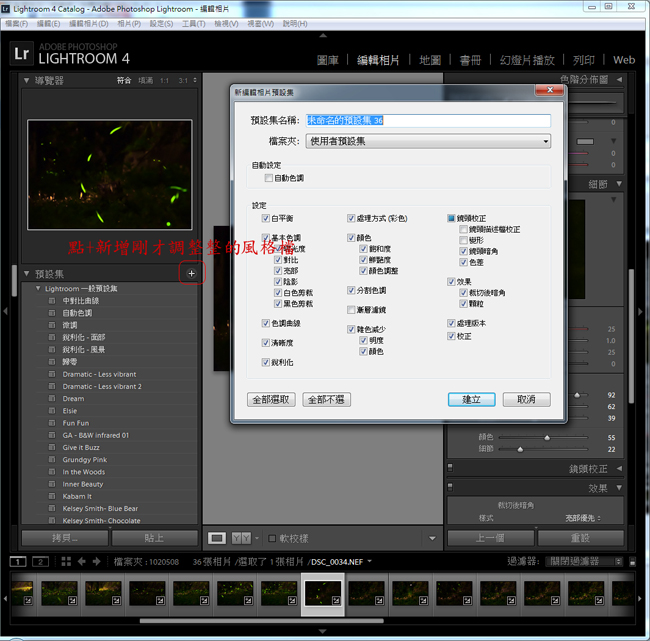Select the first filmstrip thumbnail

pyautogui.click(x=22, y=593)
